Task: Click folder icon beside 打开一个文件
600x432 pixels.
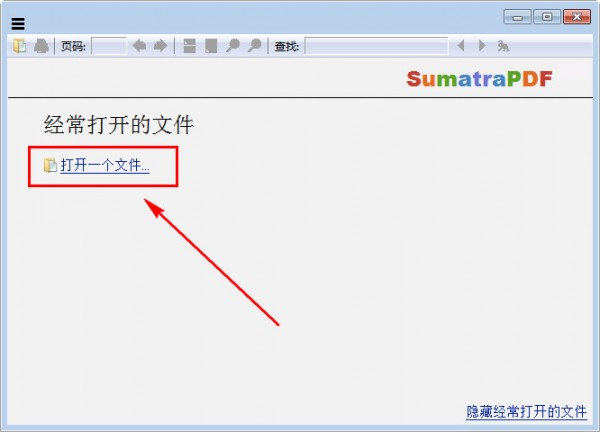Action: coord(50,165)
